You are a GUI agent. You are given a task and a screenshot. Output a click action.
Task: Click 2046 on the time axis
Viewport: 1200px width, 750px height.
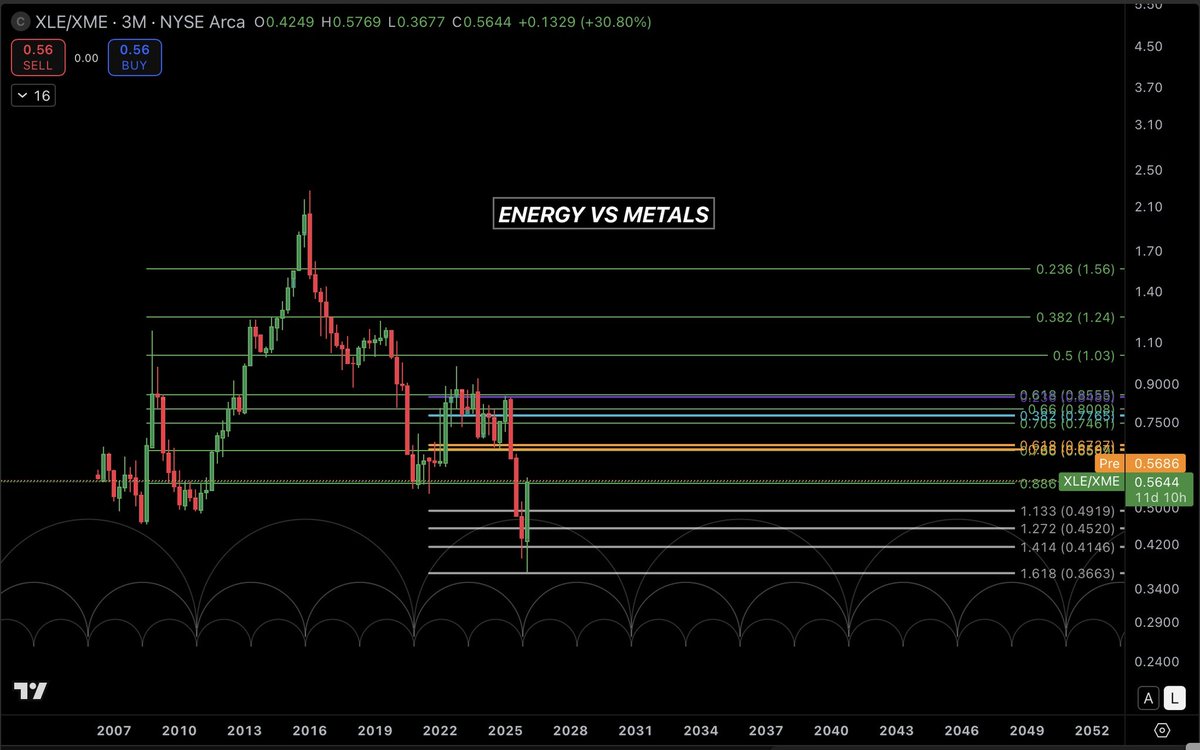pyautogui.click(x=962, y=731)
